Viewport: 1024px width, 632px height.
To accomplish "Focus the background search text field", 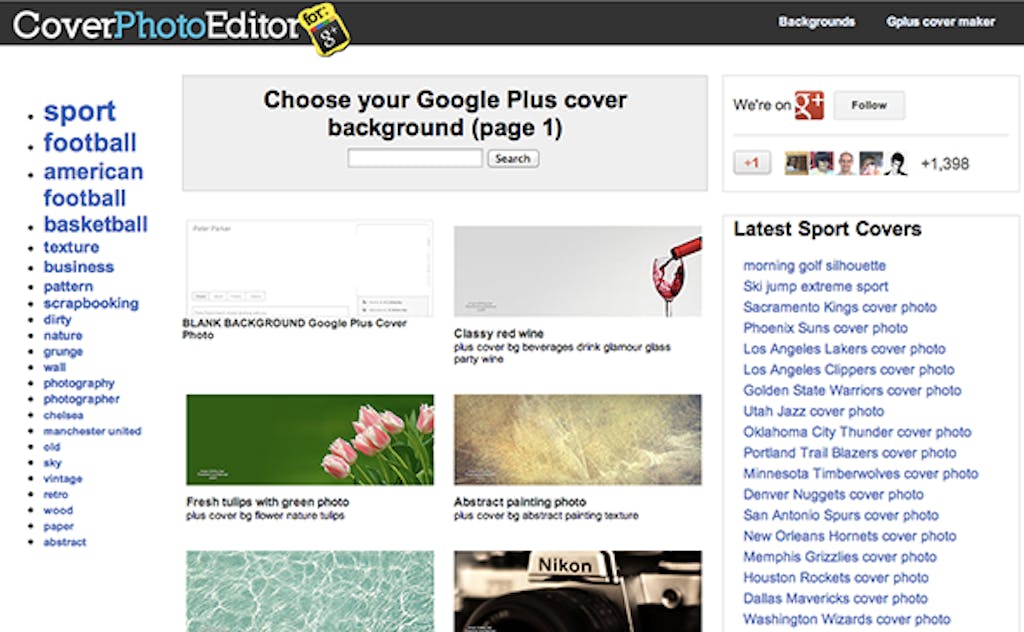I will pyautogui.click(x=415, y=158).
